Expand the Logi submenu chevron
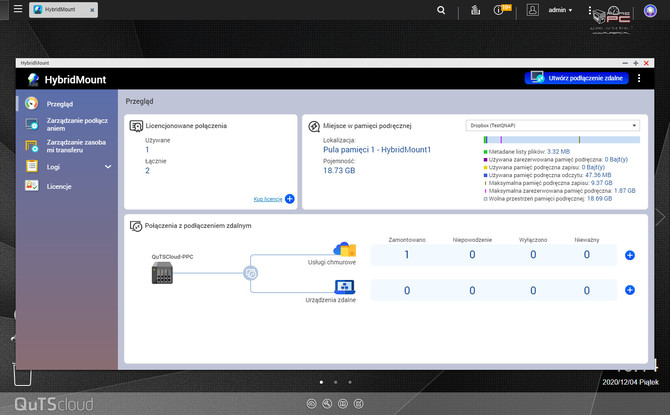Image resolution: width=670 pixels, height=415 pixels. [108, 167]
